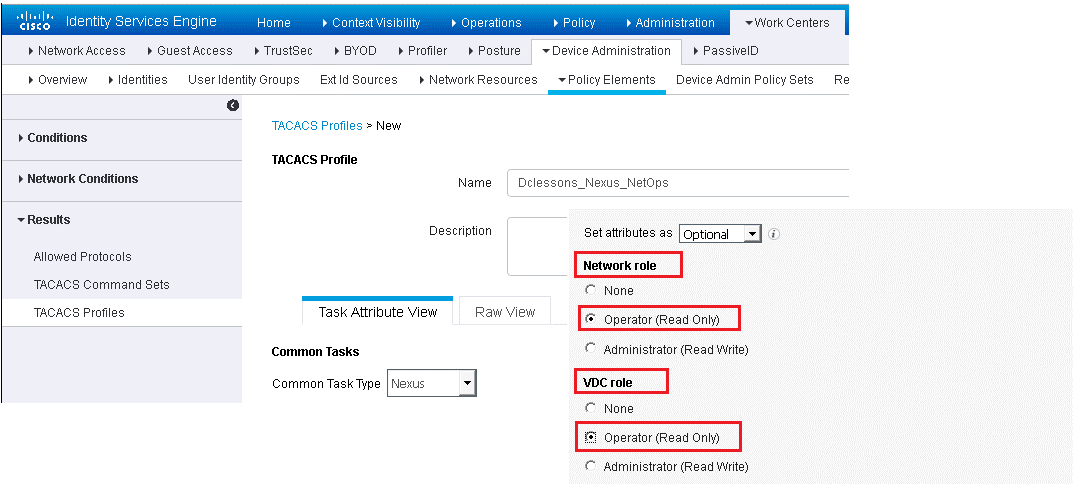The width and height of the screenshot is (1073, 484).
Task: Click the Cisco logo
Action: [x=34, y=22]
